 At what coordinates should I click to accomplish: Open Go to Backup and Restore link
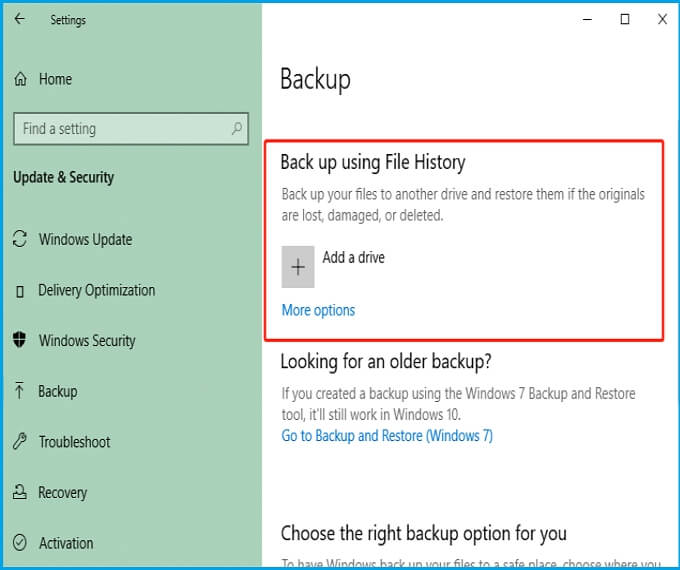tap(387, 436)
